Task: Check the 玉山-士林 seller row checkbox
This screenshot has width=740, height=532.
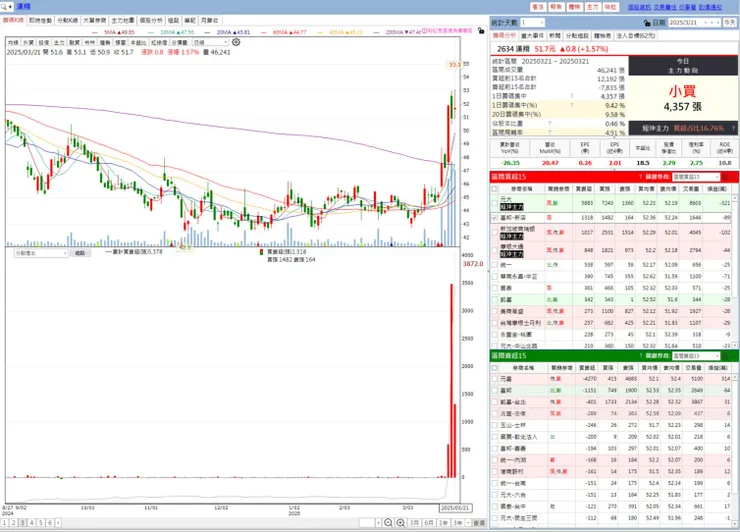Action: 494,425
